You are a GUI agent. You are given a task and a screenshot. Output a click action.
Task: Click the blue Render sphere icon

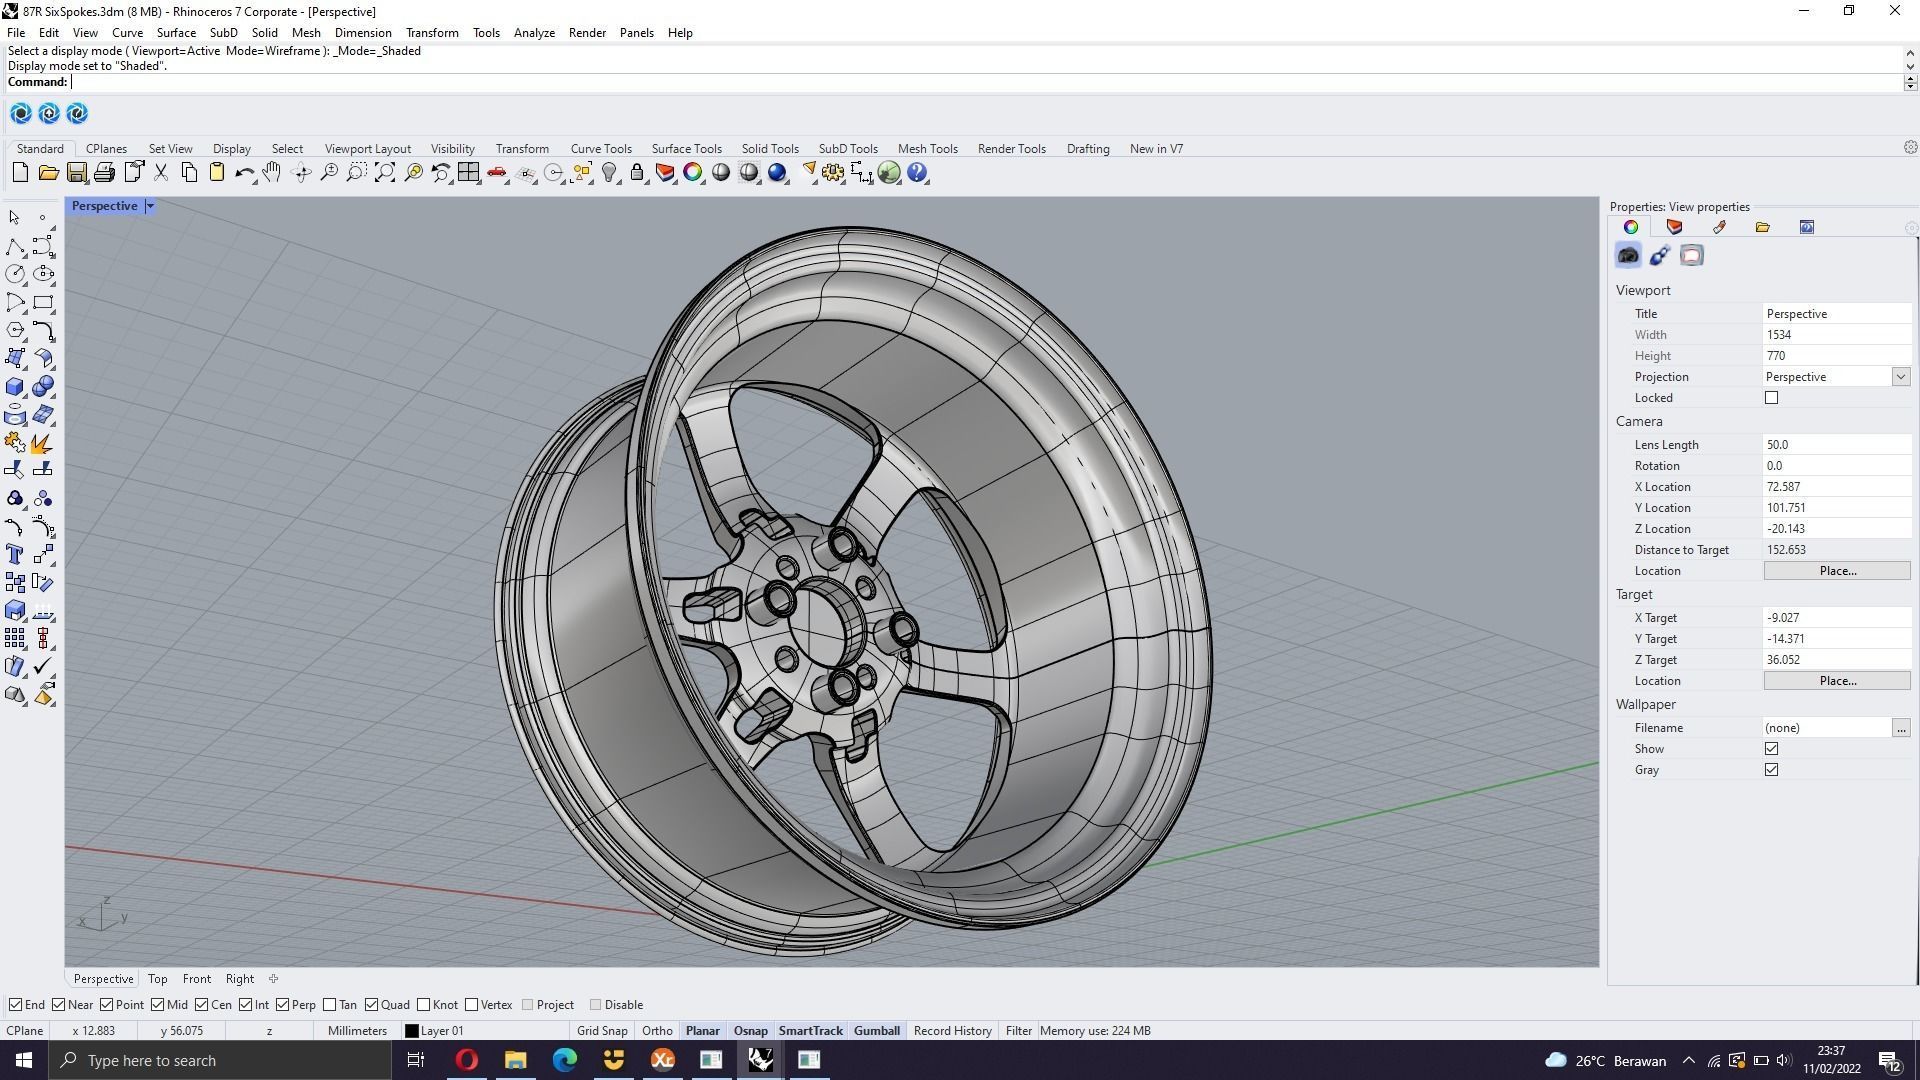pos(777,173)
